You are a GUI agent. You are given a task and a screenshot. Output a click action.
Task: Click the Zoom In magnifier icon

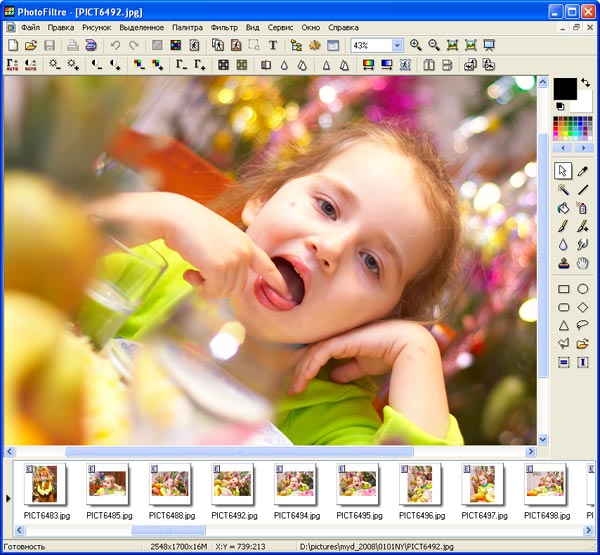[x=416, y=46]
